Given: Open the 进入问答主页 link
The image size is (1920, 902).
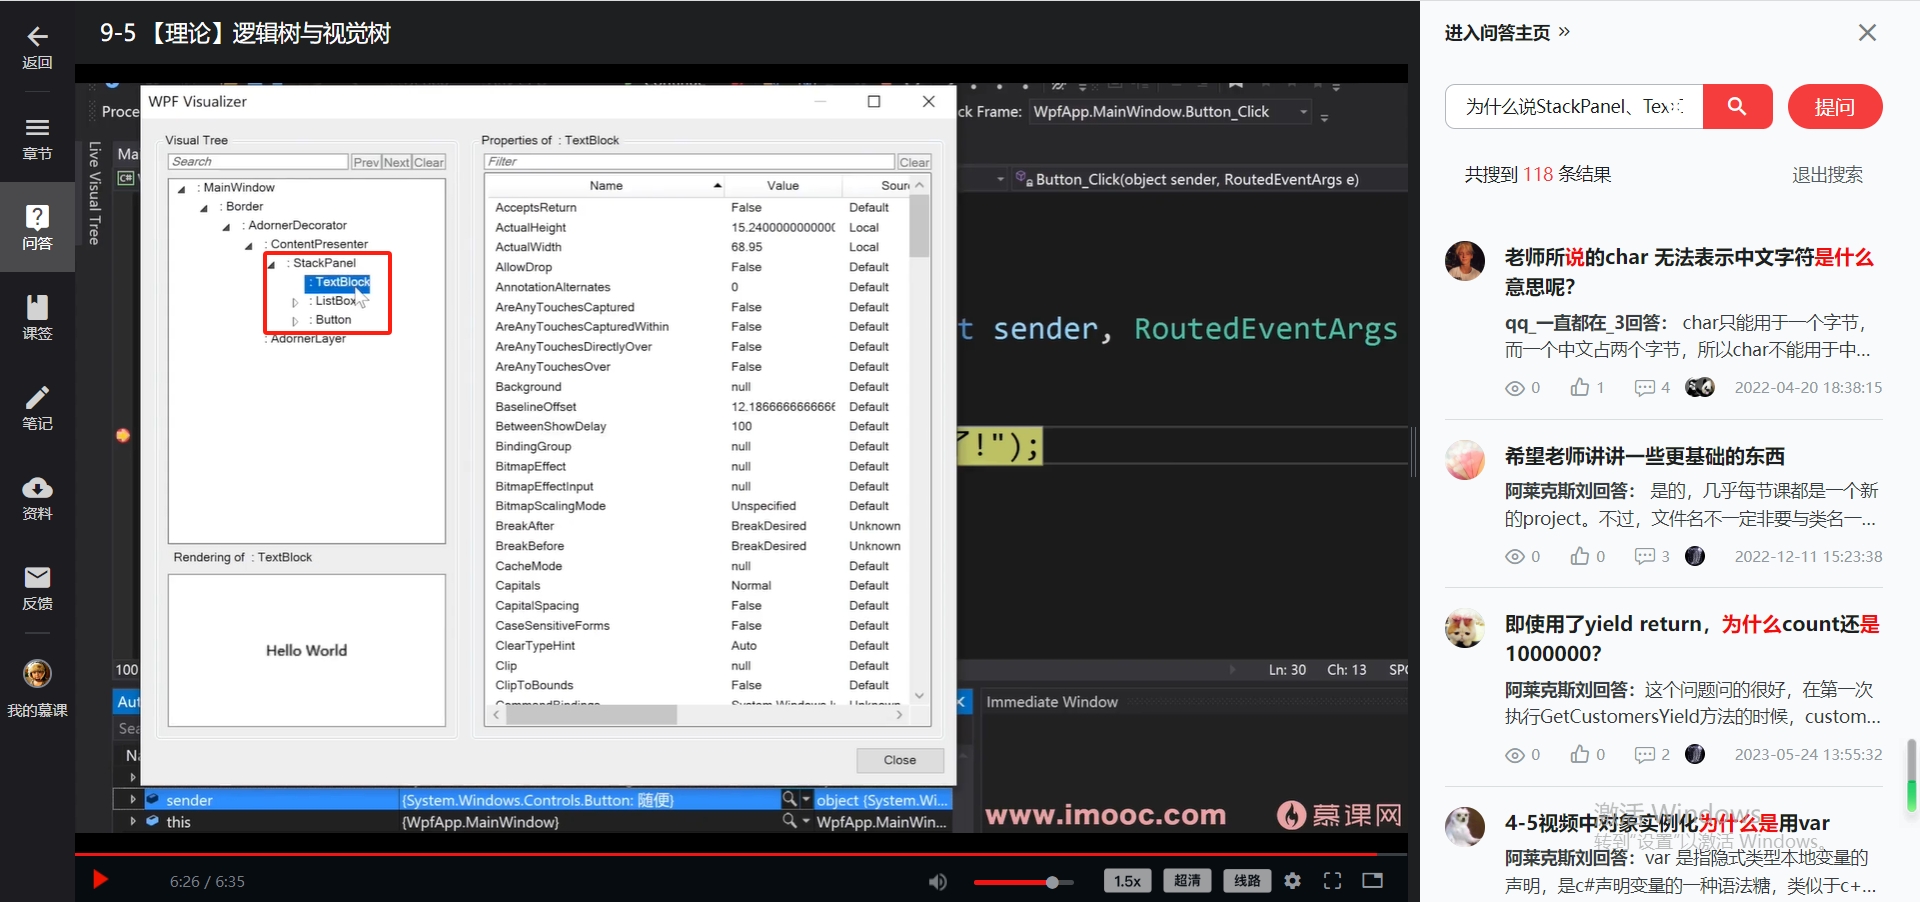Looking at the screenshot, I should pyautogui.click(x=1507, y=33).
